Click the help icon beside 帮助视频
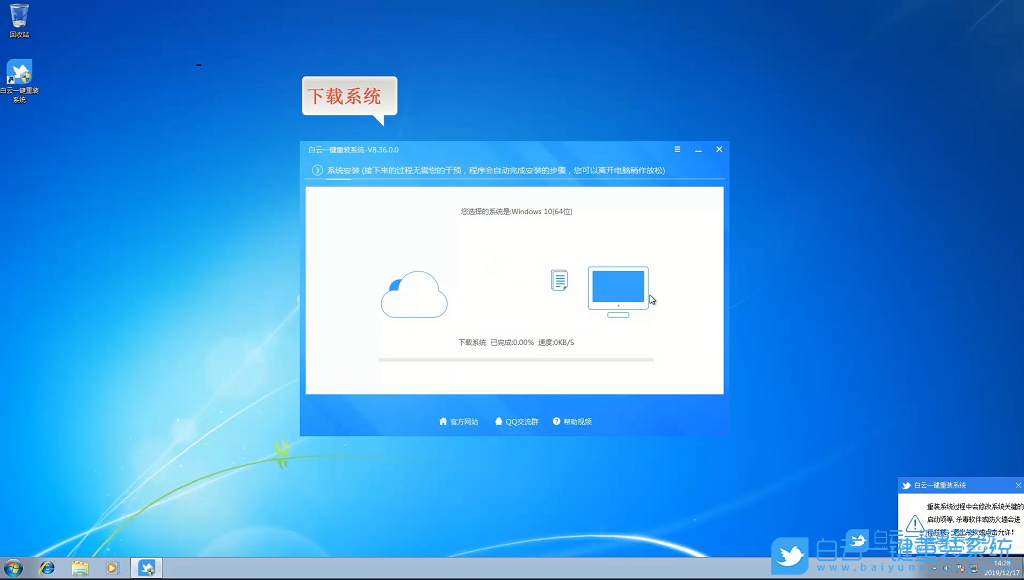 (557, 421)
